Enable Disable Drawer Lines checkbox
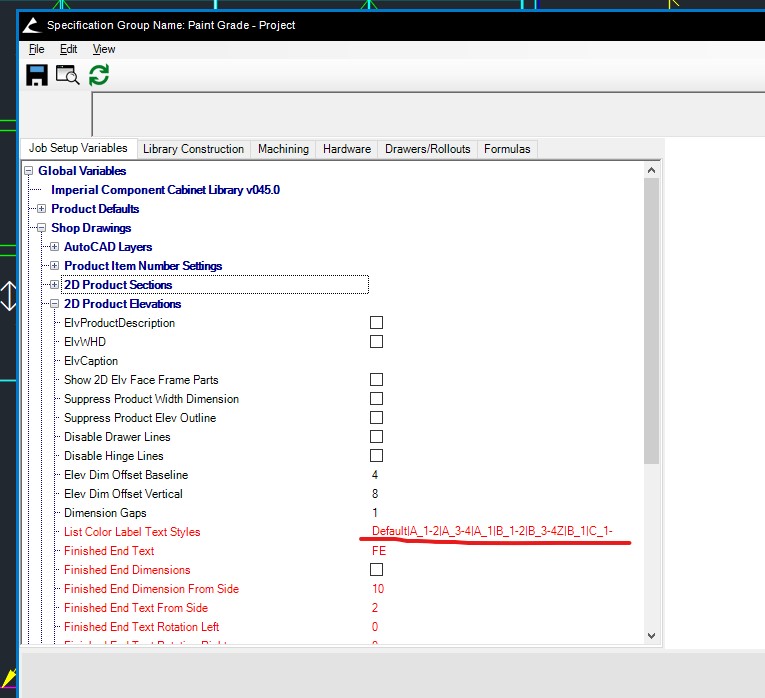 tap(376, 437)
